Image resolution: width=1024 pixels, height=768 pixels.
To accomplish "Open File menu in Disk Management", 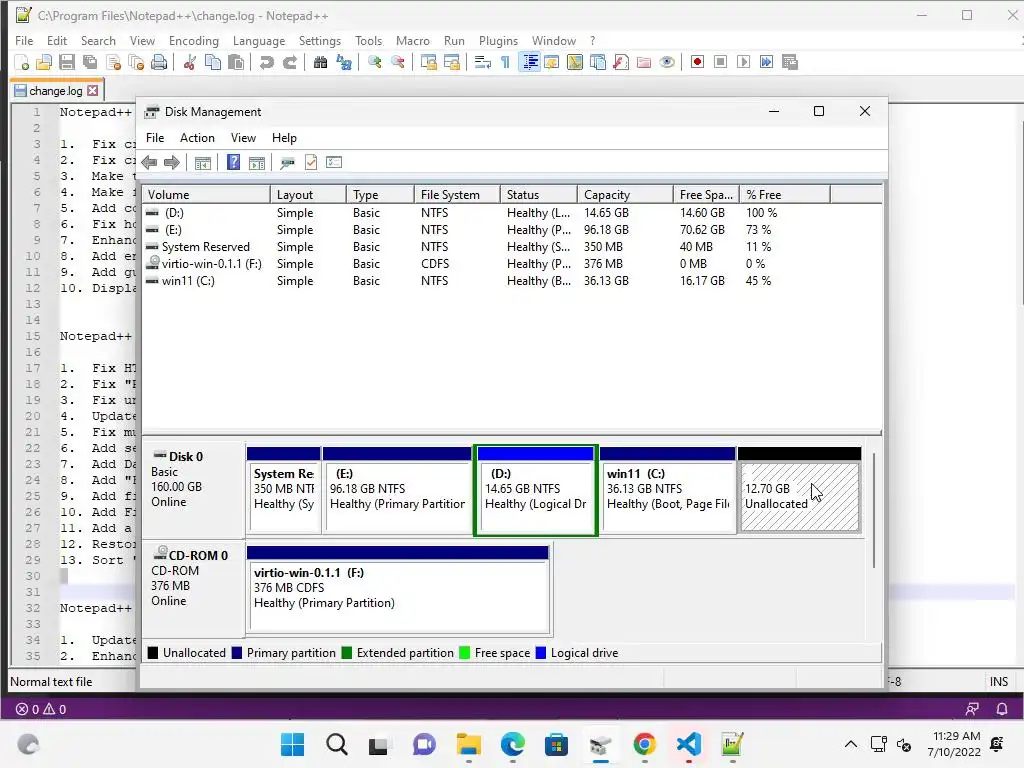I will coord(155,138).
